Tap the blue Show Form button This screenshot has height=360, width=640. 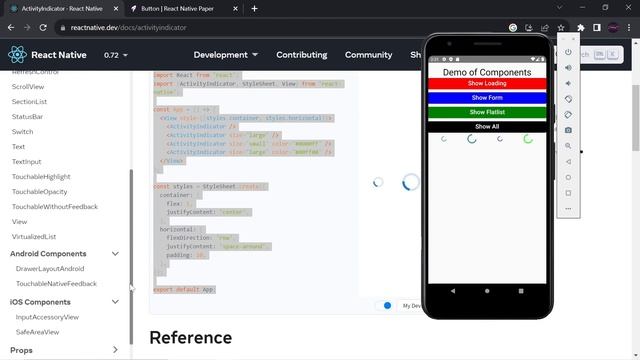tap(487, 98)
